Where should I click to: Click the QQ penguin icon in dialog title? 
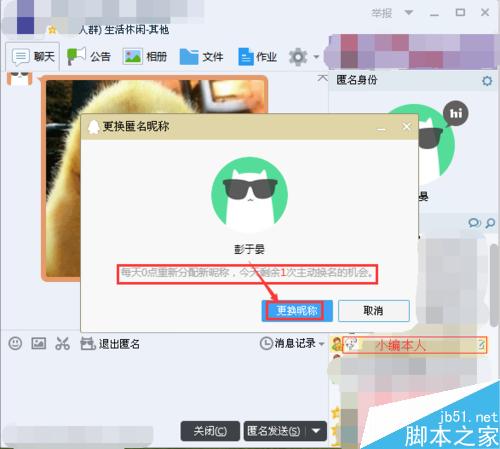click(x=94, y=127)
